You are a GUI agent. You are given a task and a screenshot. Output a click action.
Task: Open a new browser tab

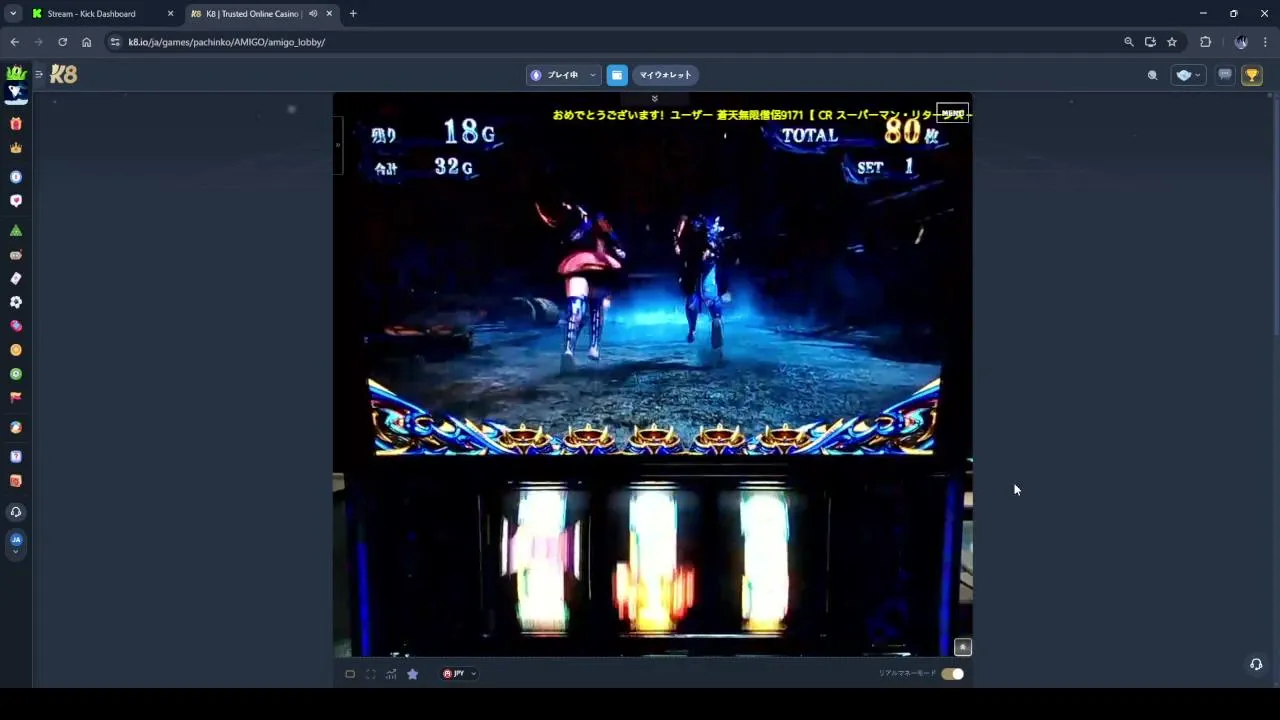click(353, 14)
